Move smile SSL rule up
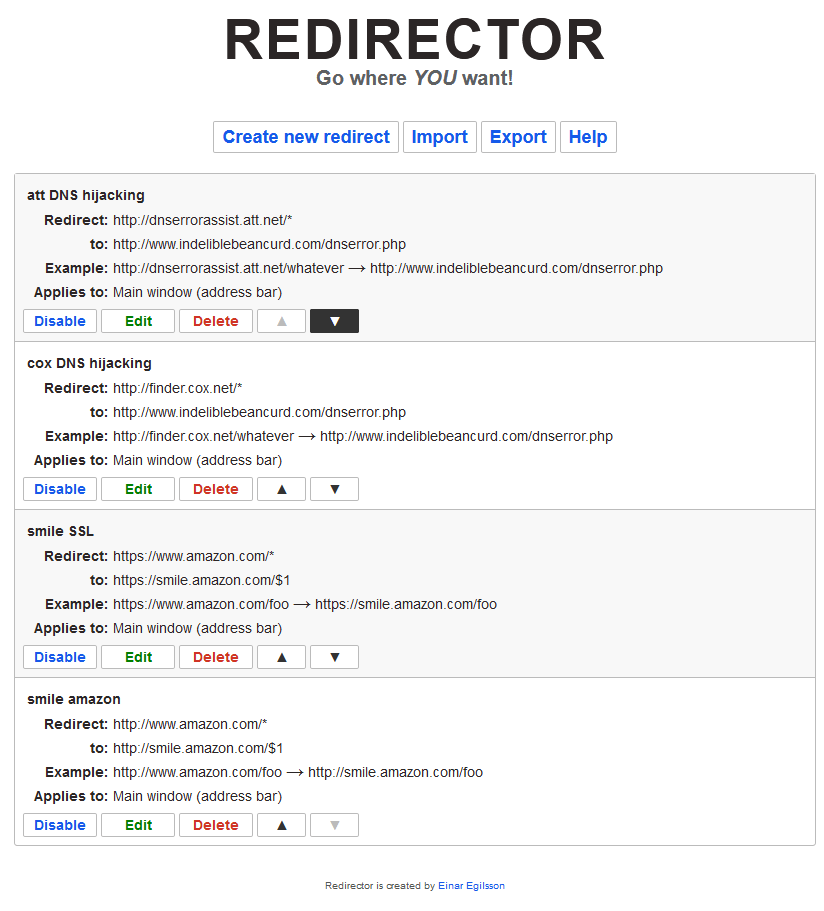The image size is (824, 911). (281, 656)
